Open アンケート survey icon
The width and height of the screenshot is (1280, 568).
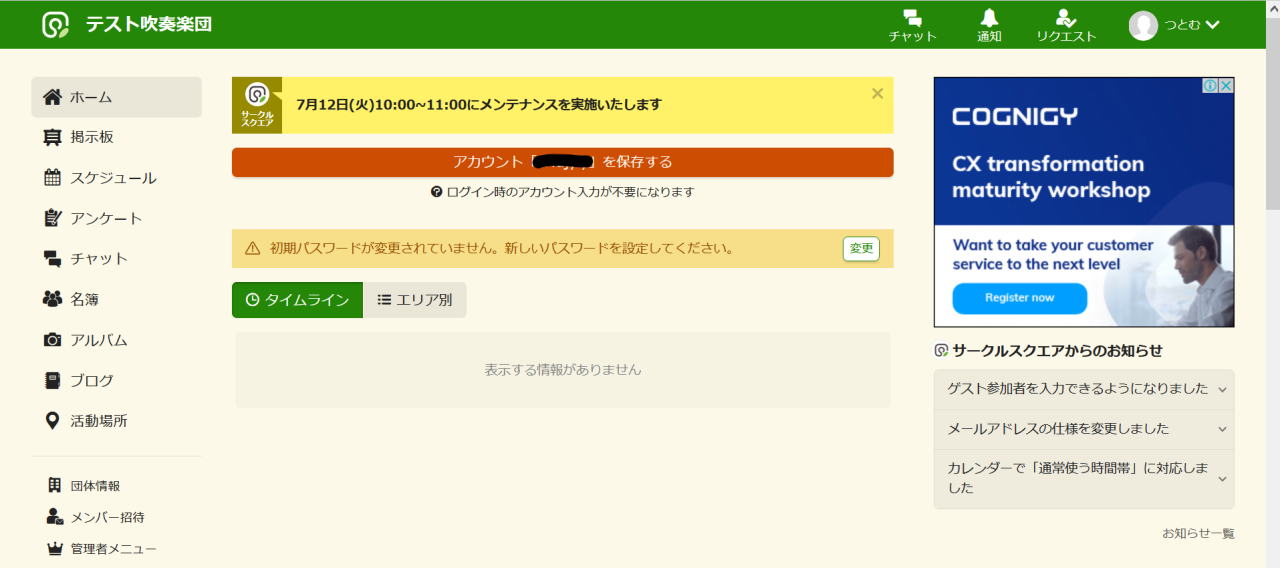click(x=52, y=218)
